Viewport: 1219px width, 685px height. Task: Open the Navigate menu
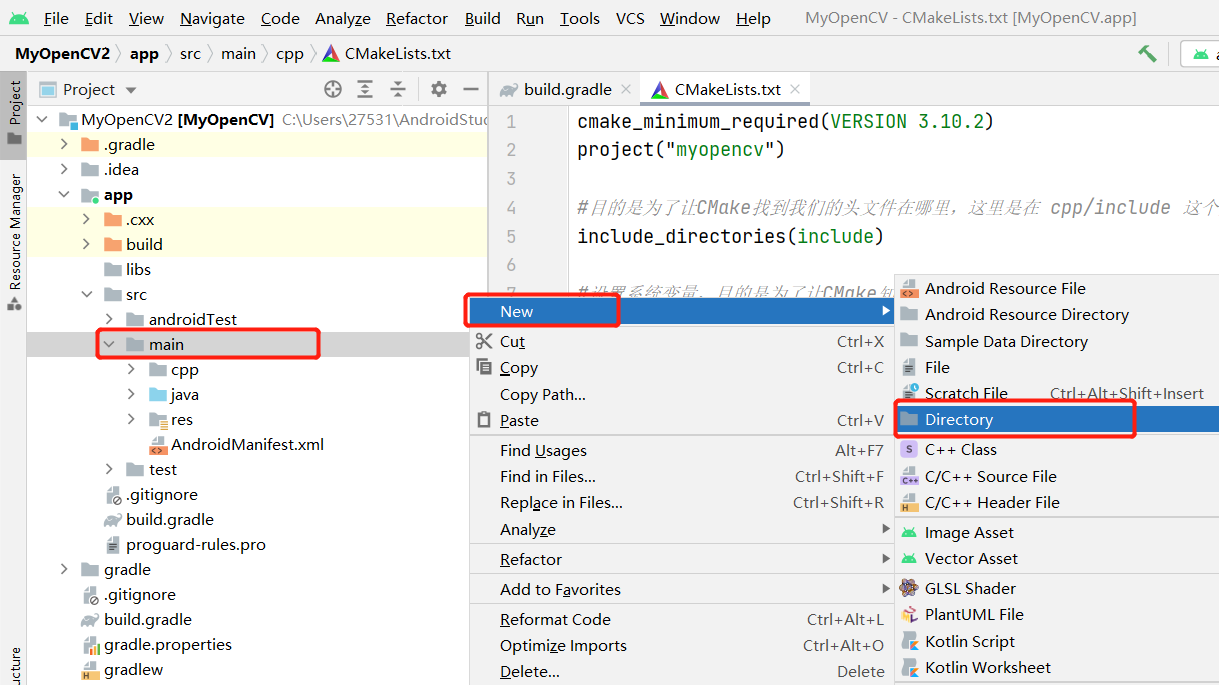tap(212, 18)
